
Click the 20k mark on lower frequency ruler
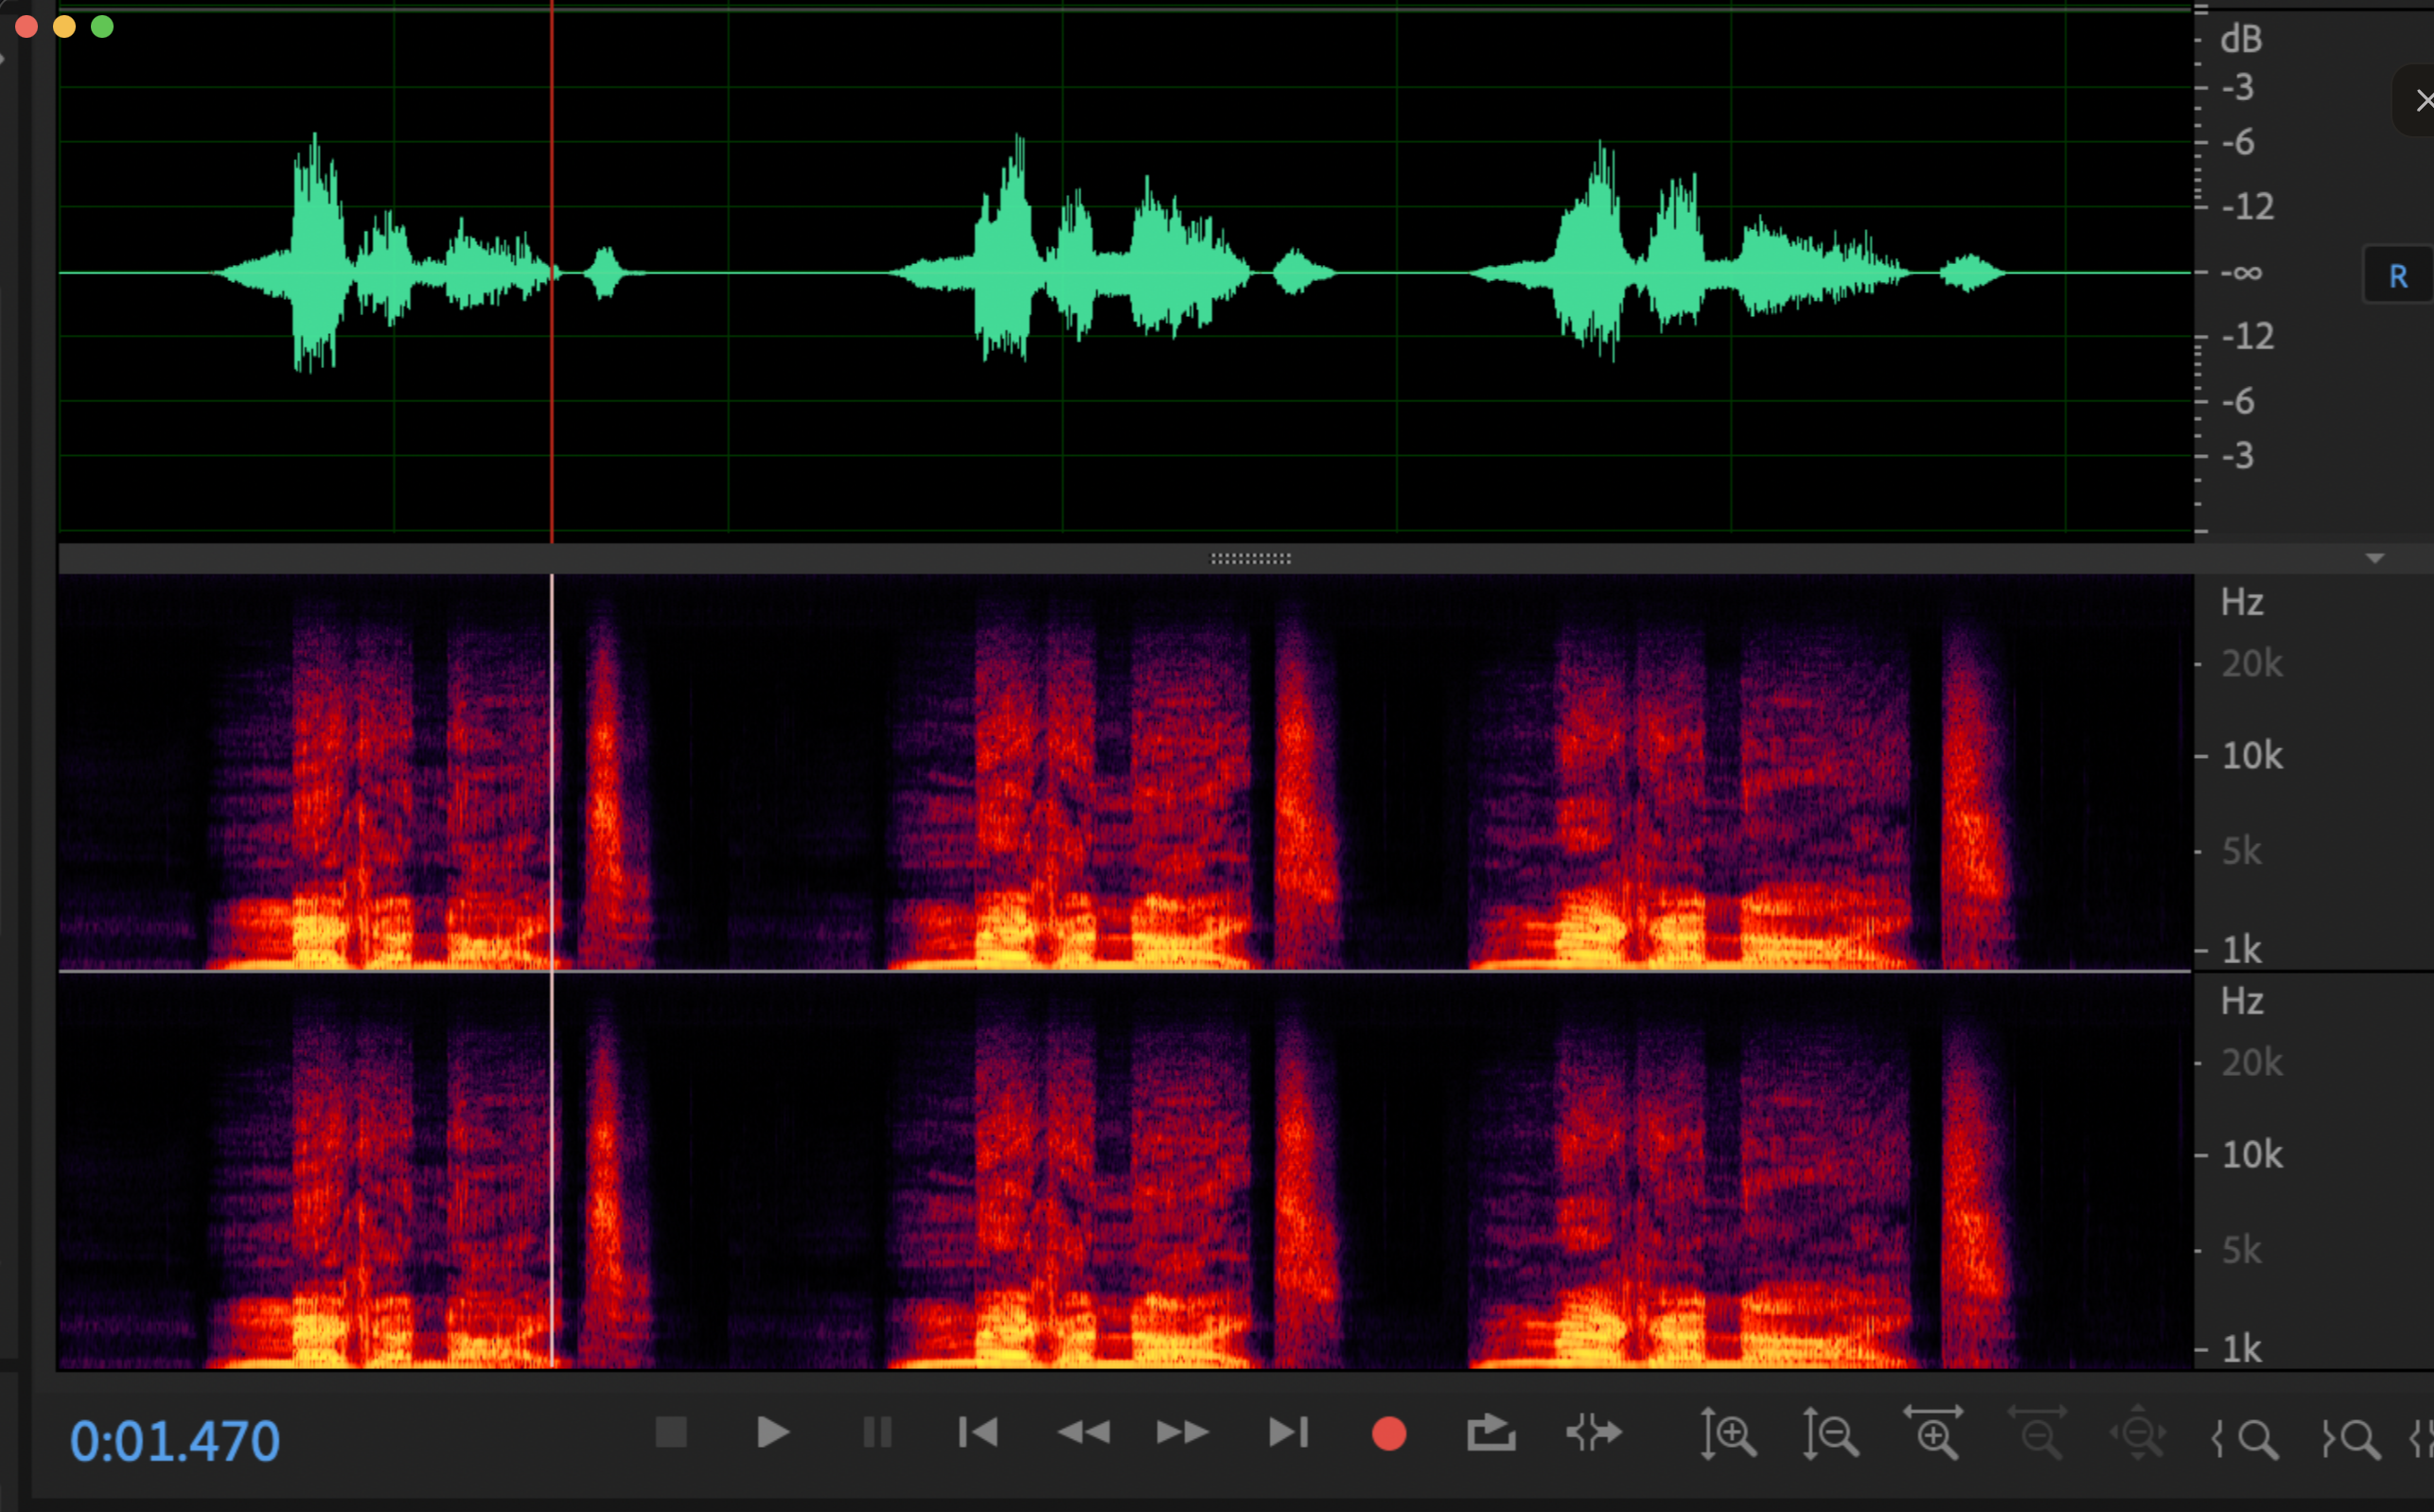[x=2252, y=1062]
